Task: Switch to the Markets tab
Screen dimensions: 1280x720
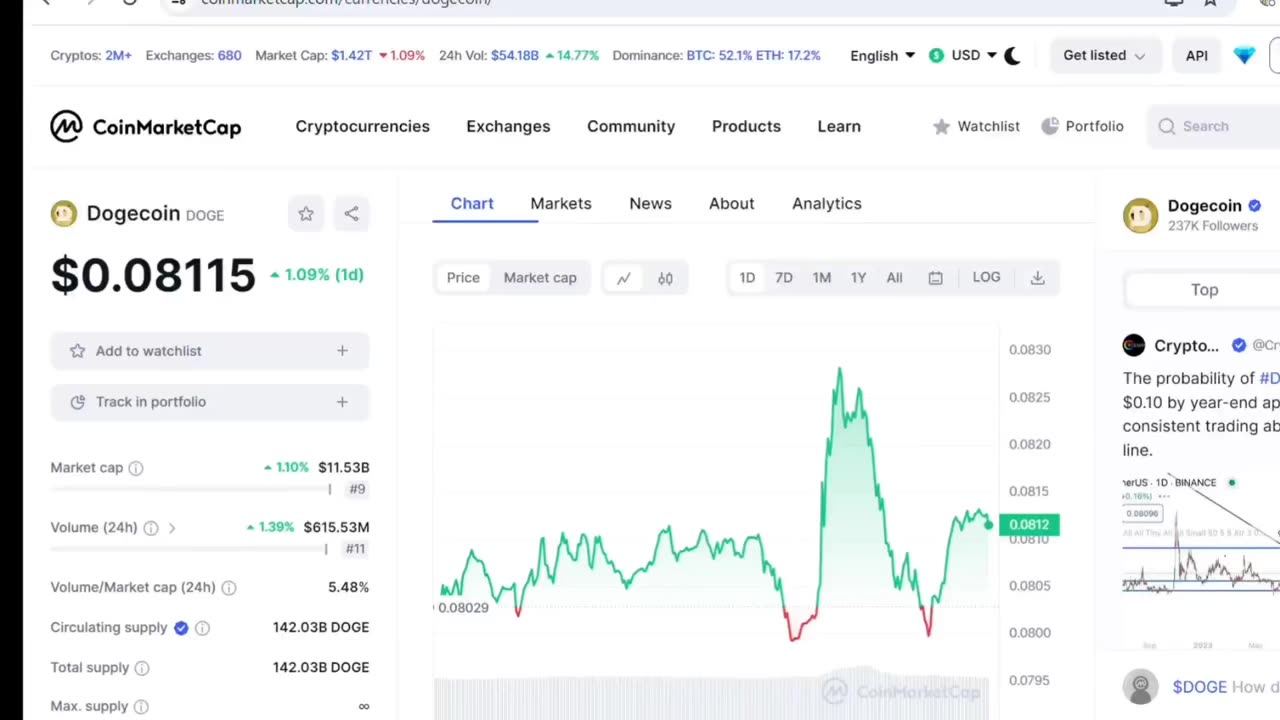Action: 561,204
